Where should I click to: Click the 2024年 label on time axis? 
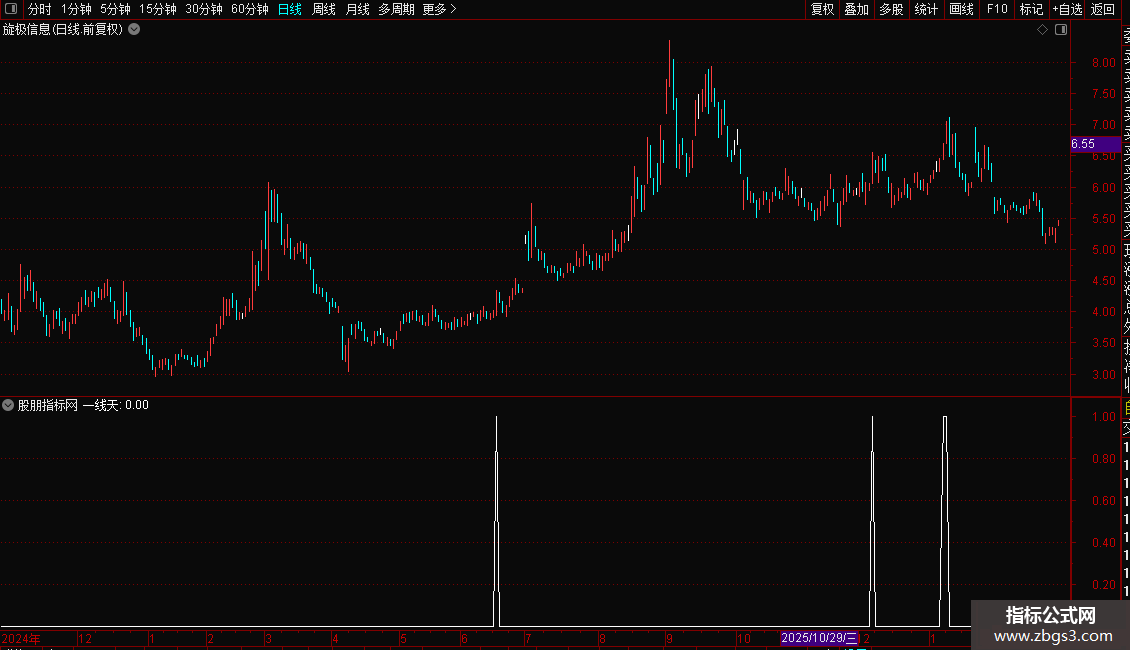22,638
